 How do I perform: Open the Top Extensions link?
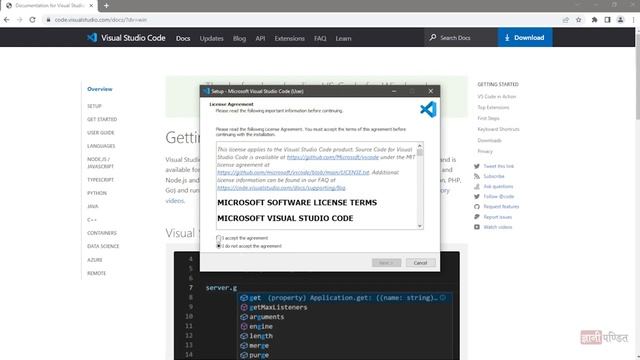click(x=493, y=107)
